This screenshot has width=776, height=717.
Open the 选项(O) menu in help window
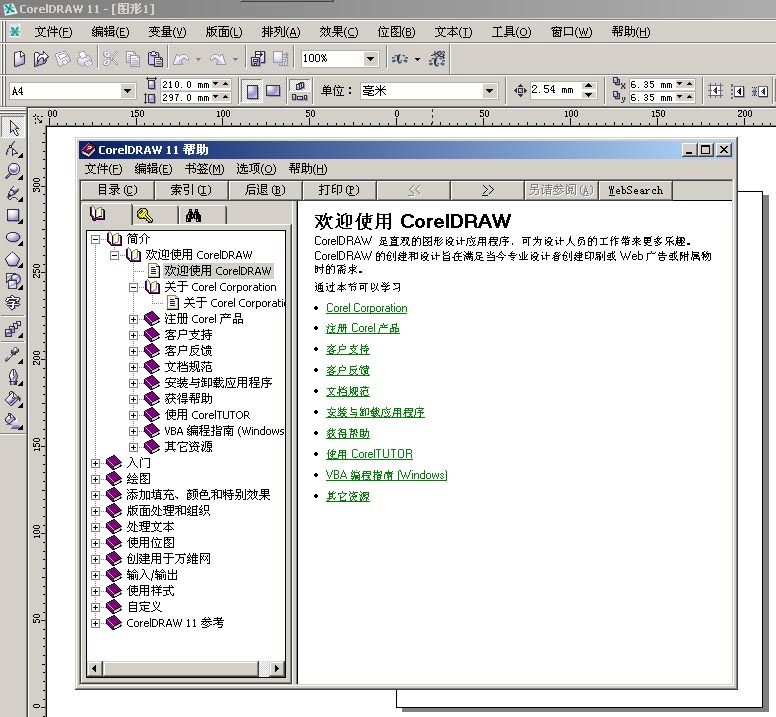coord(256,169)
